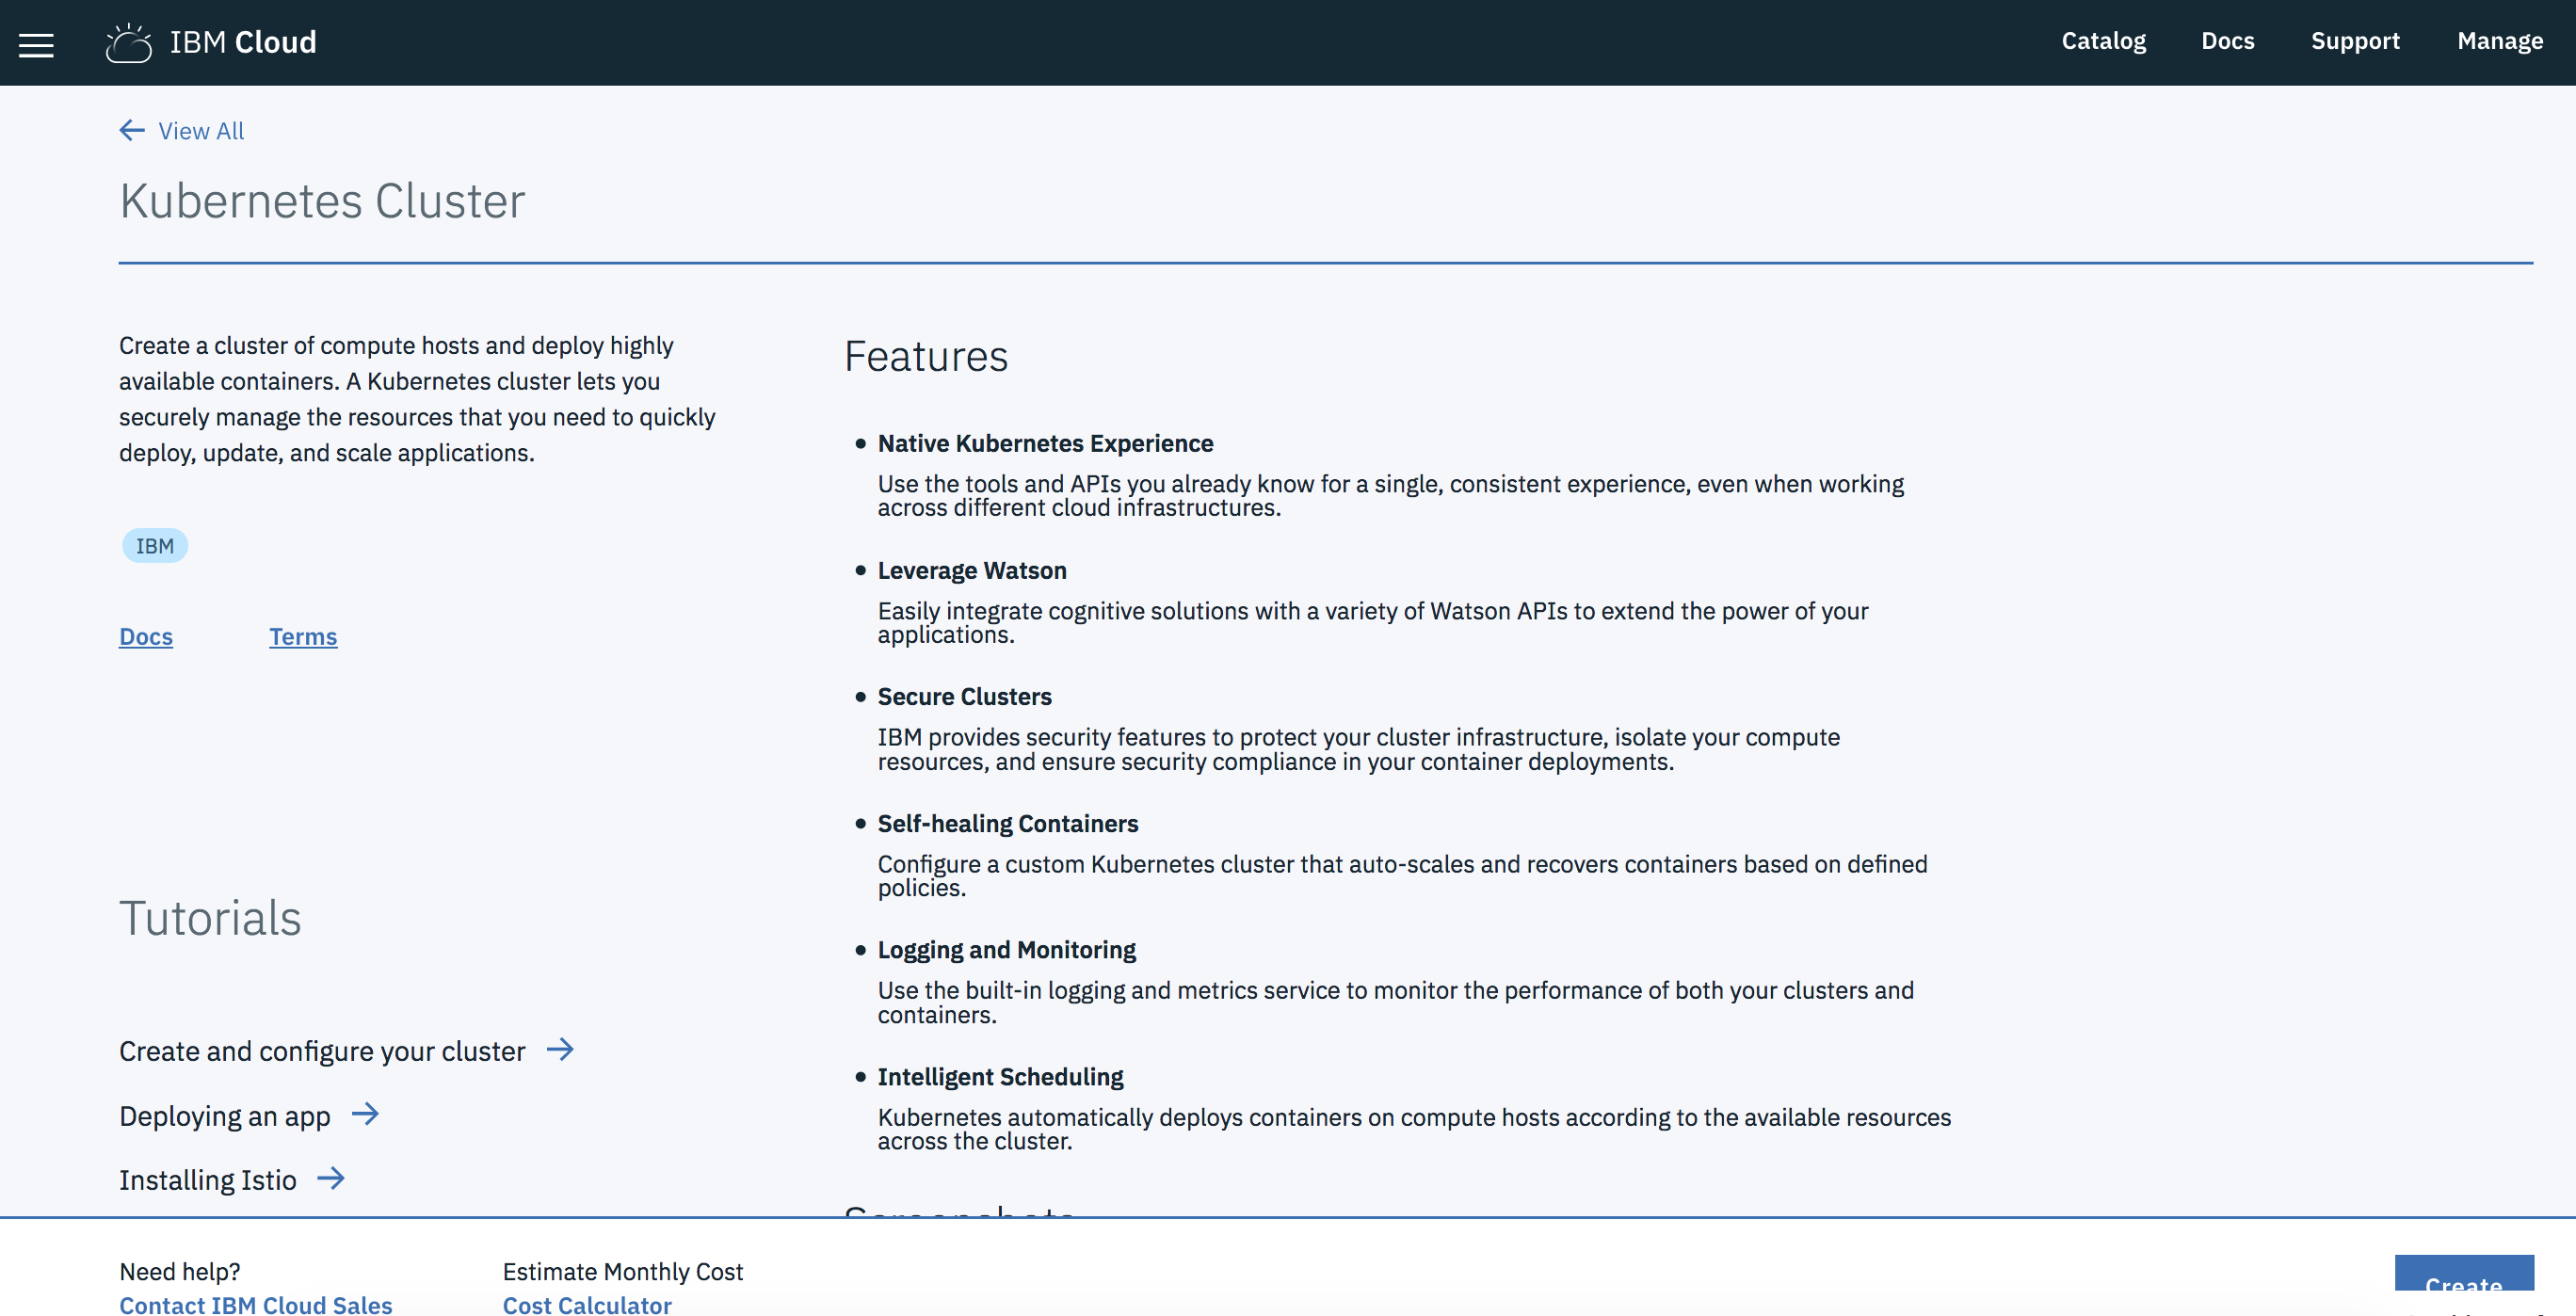Screen dimensions: 2576x1316
Task: Click the IBM provider tag
Action: point(155,546)
